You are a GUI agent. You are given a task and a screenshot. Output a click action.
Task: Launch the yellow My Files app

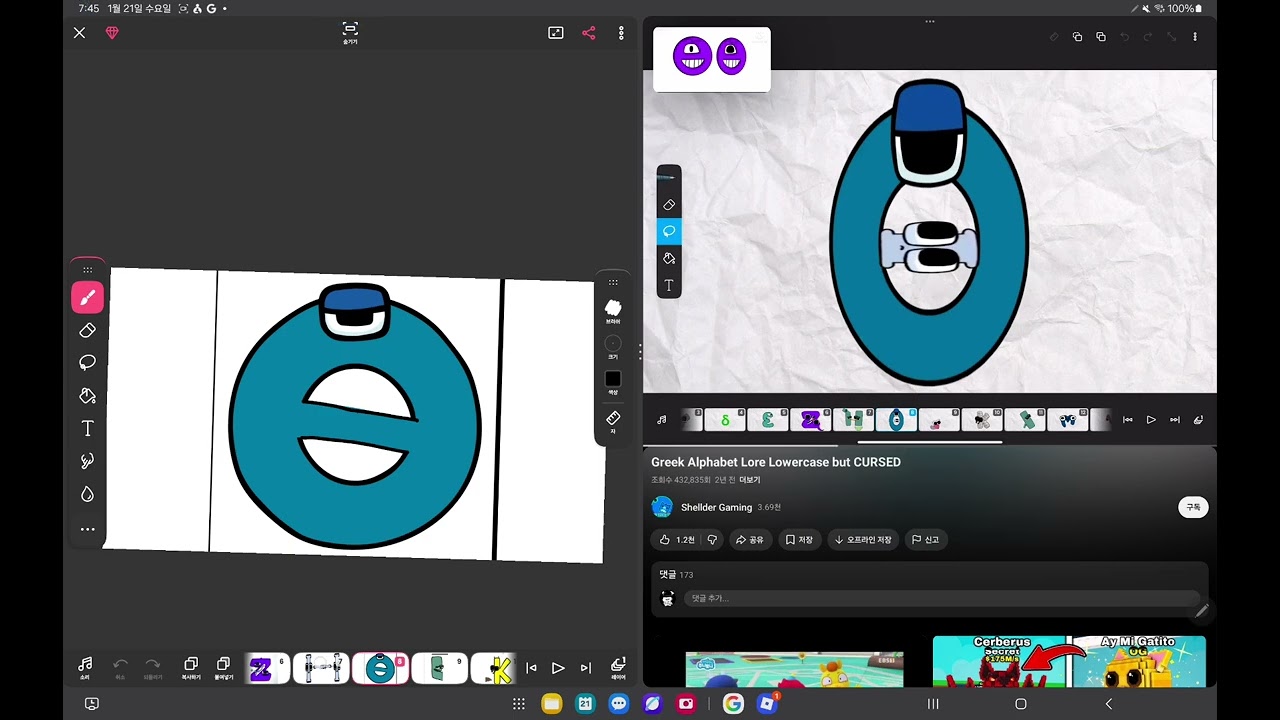point(551,704)
